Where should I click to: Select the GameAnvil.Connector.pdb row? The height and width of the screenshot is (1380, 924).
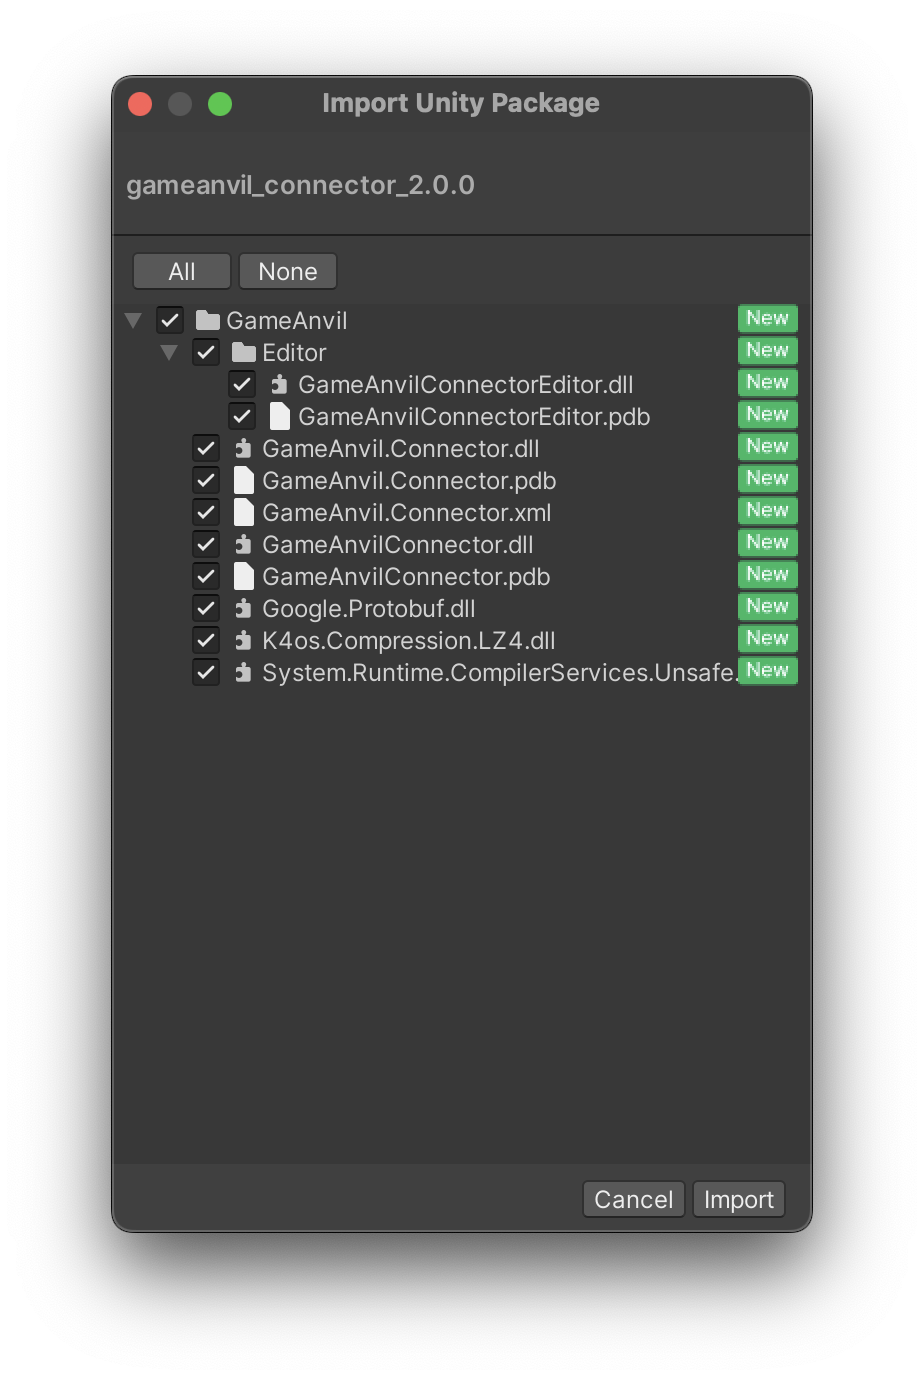coord(462,480)
